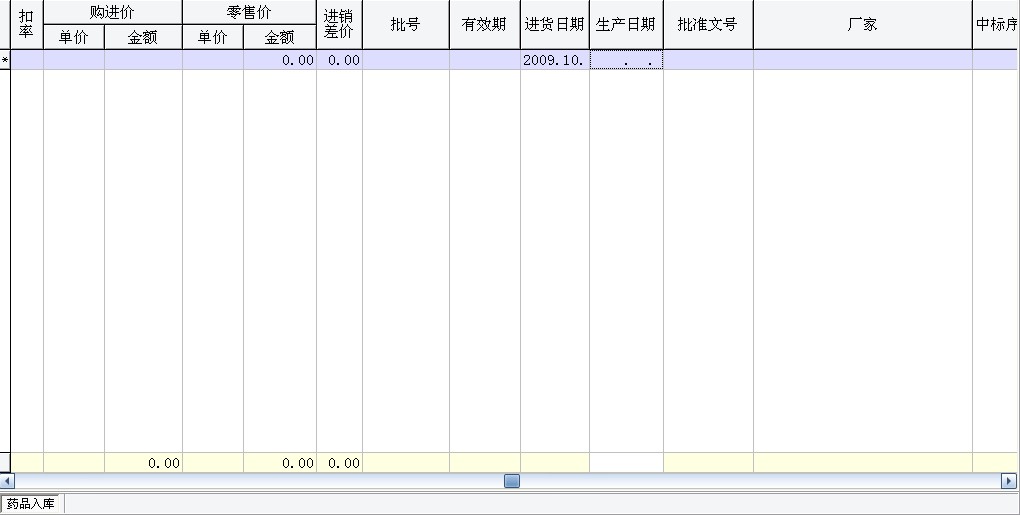Click the 进销差价 column header
Image resolution: width=1020 pixels, height=515 pixels.
coord(339,24)
